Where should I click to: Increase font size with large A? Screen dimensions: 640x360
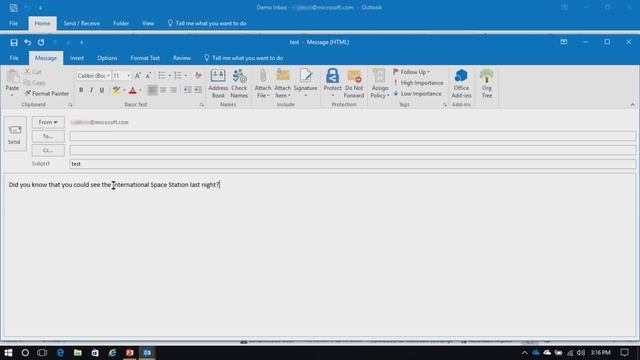point(138,76)
